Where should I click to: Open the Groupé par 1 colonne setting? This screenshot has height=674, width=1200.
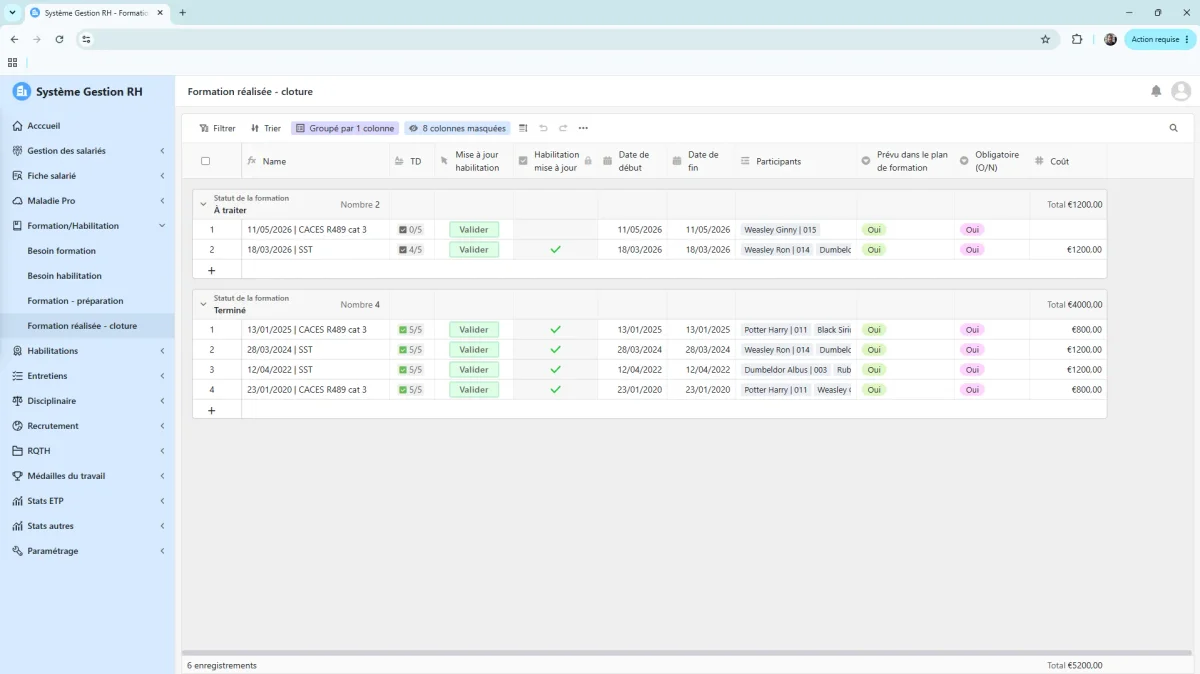[345, 128]
